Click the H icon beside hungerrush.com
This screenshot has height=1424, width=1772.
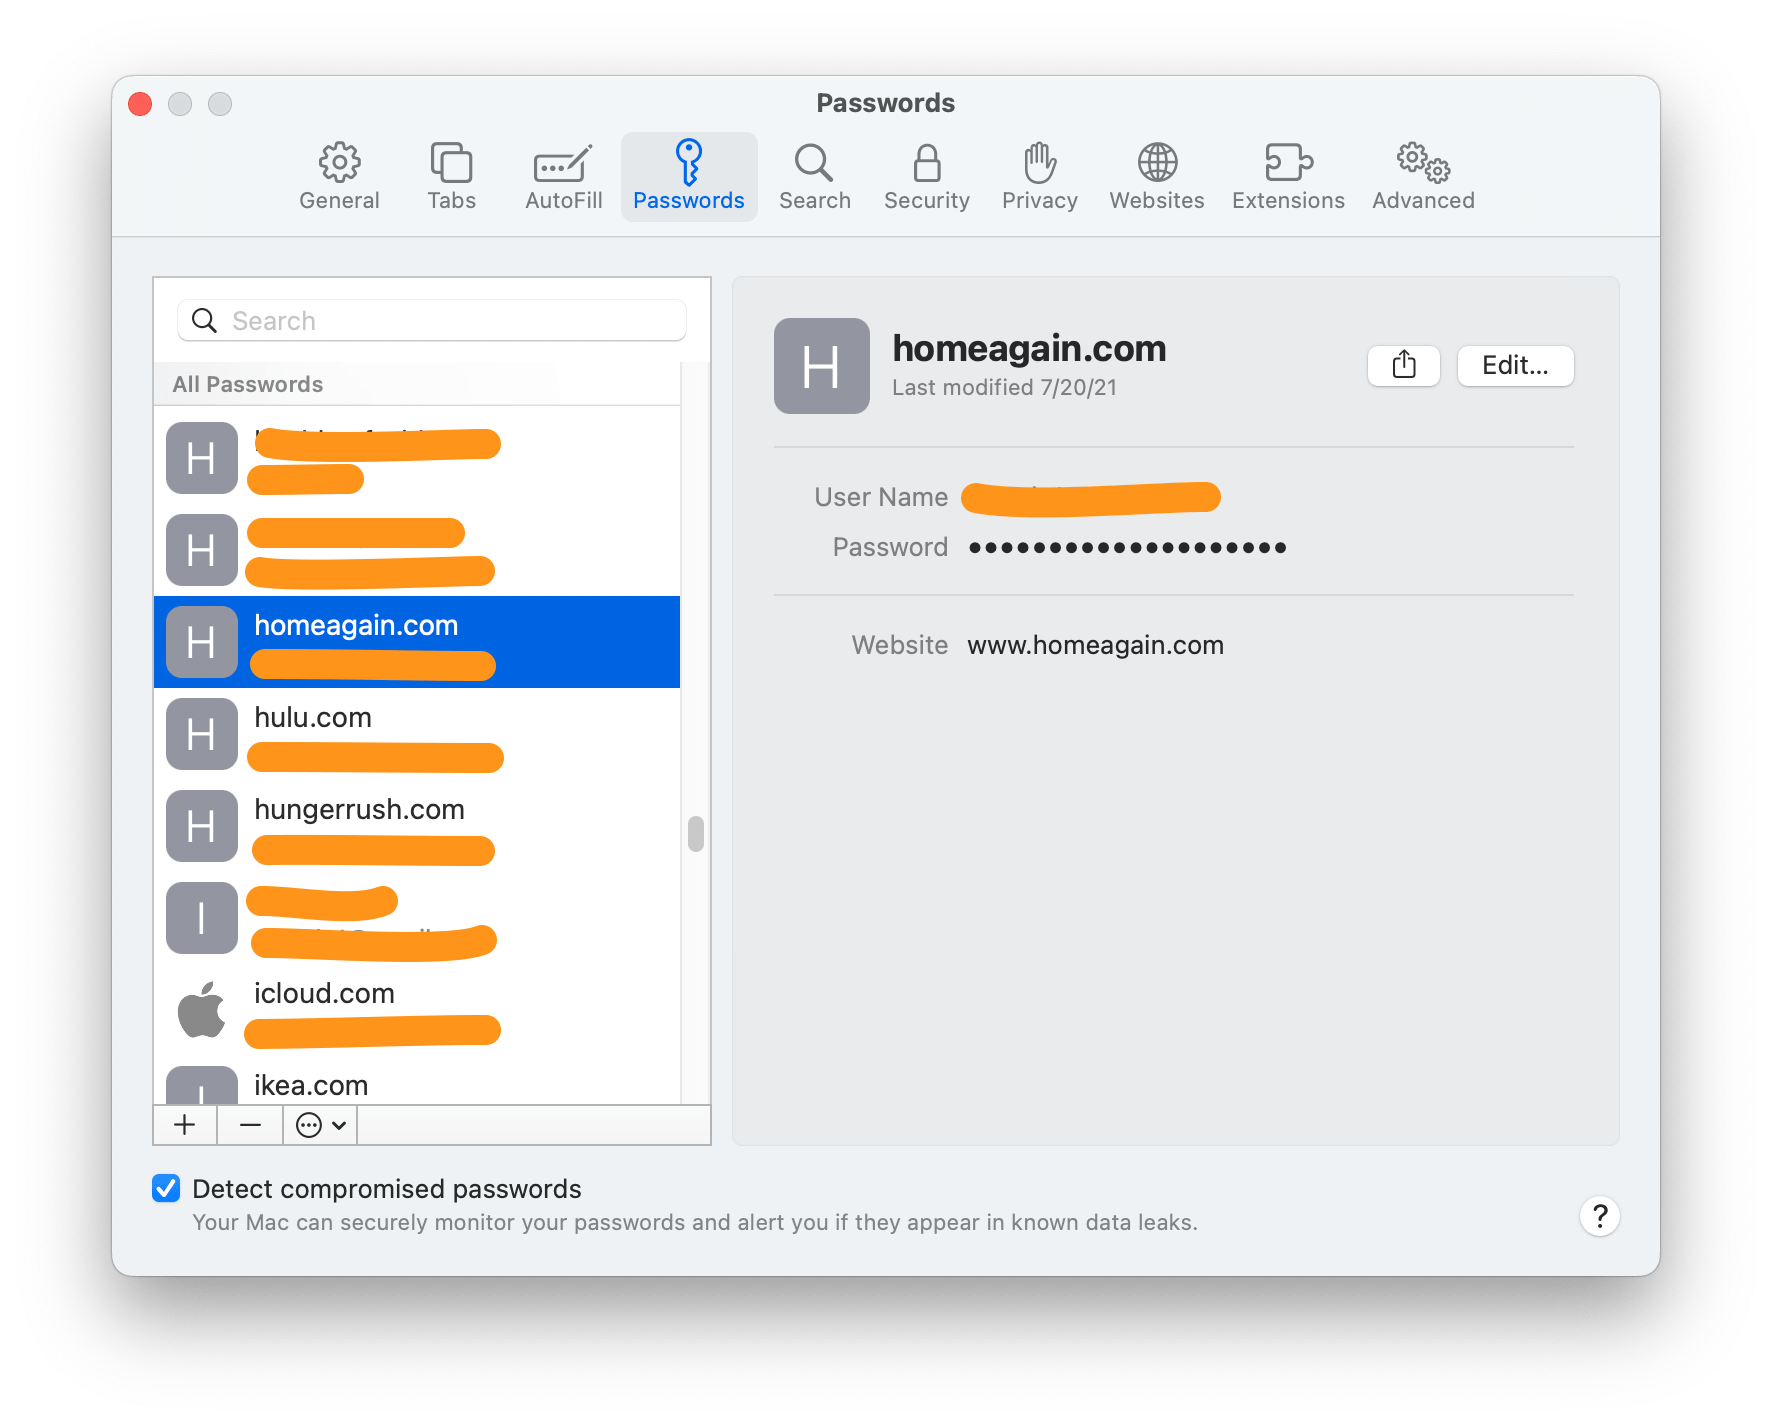202,826
